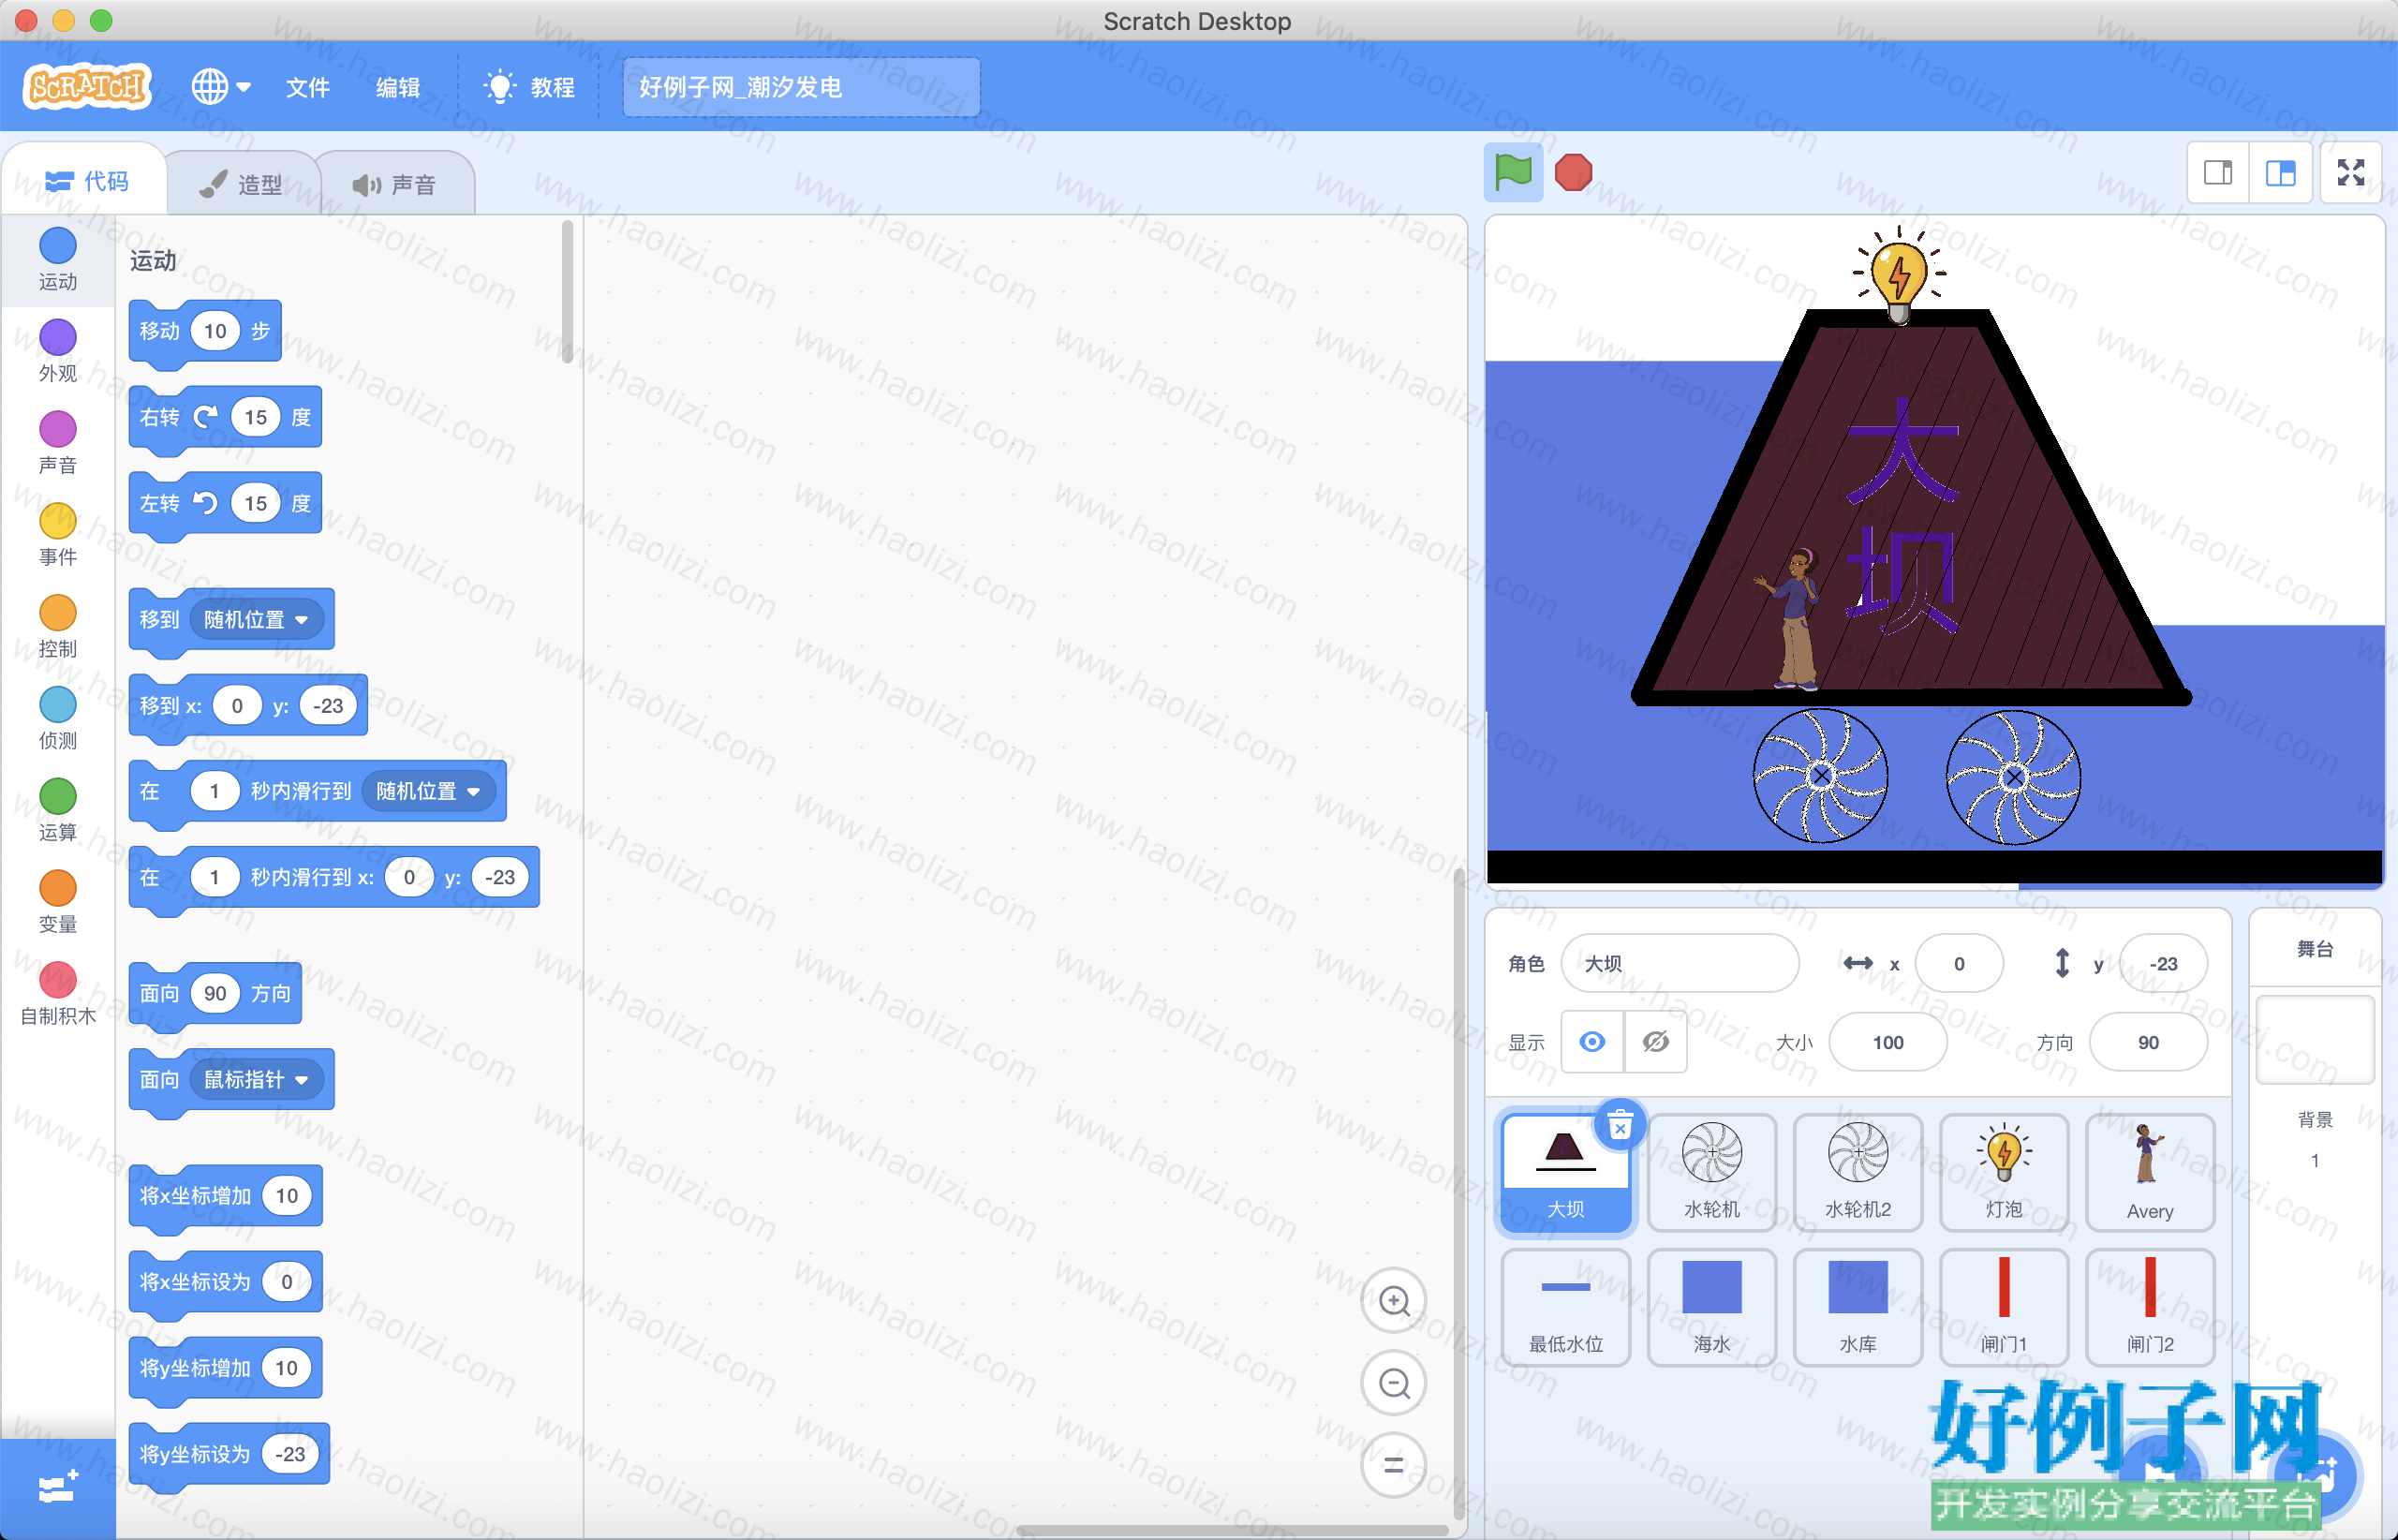Viewport: 2398px width, 1540px height.
Task: Click the sprite x position field
Action: (x=1959, y=963)
